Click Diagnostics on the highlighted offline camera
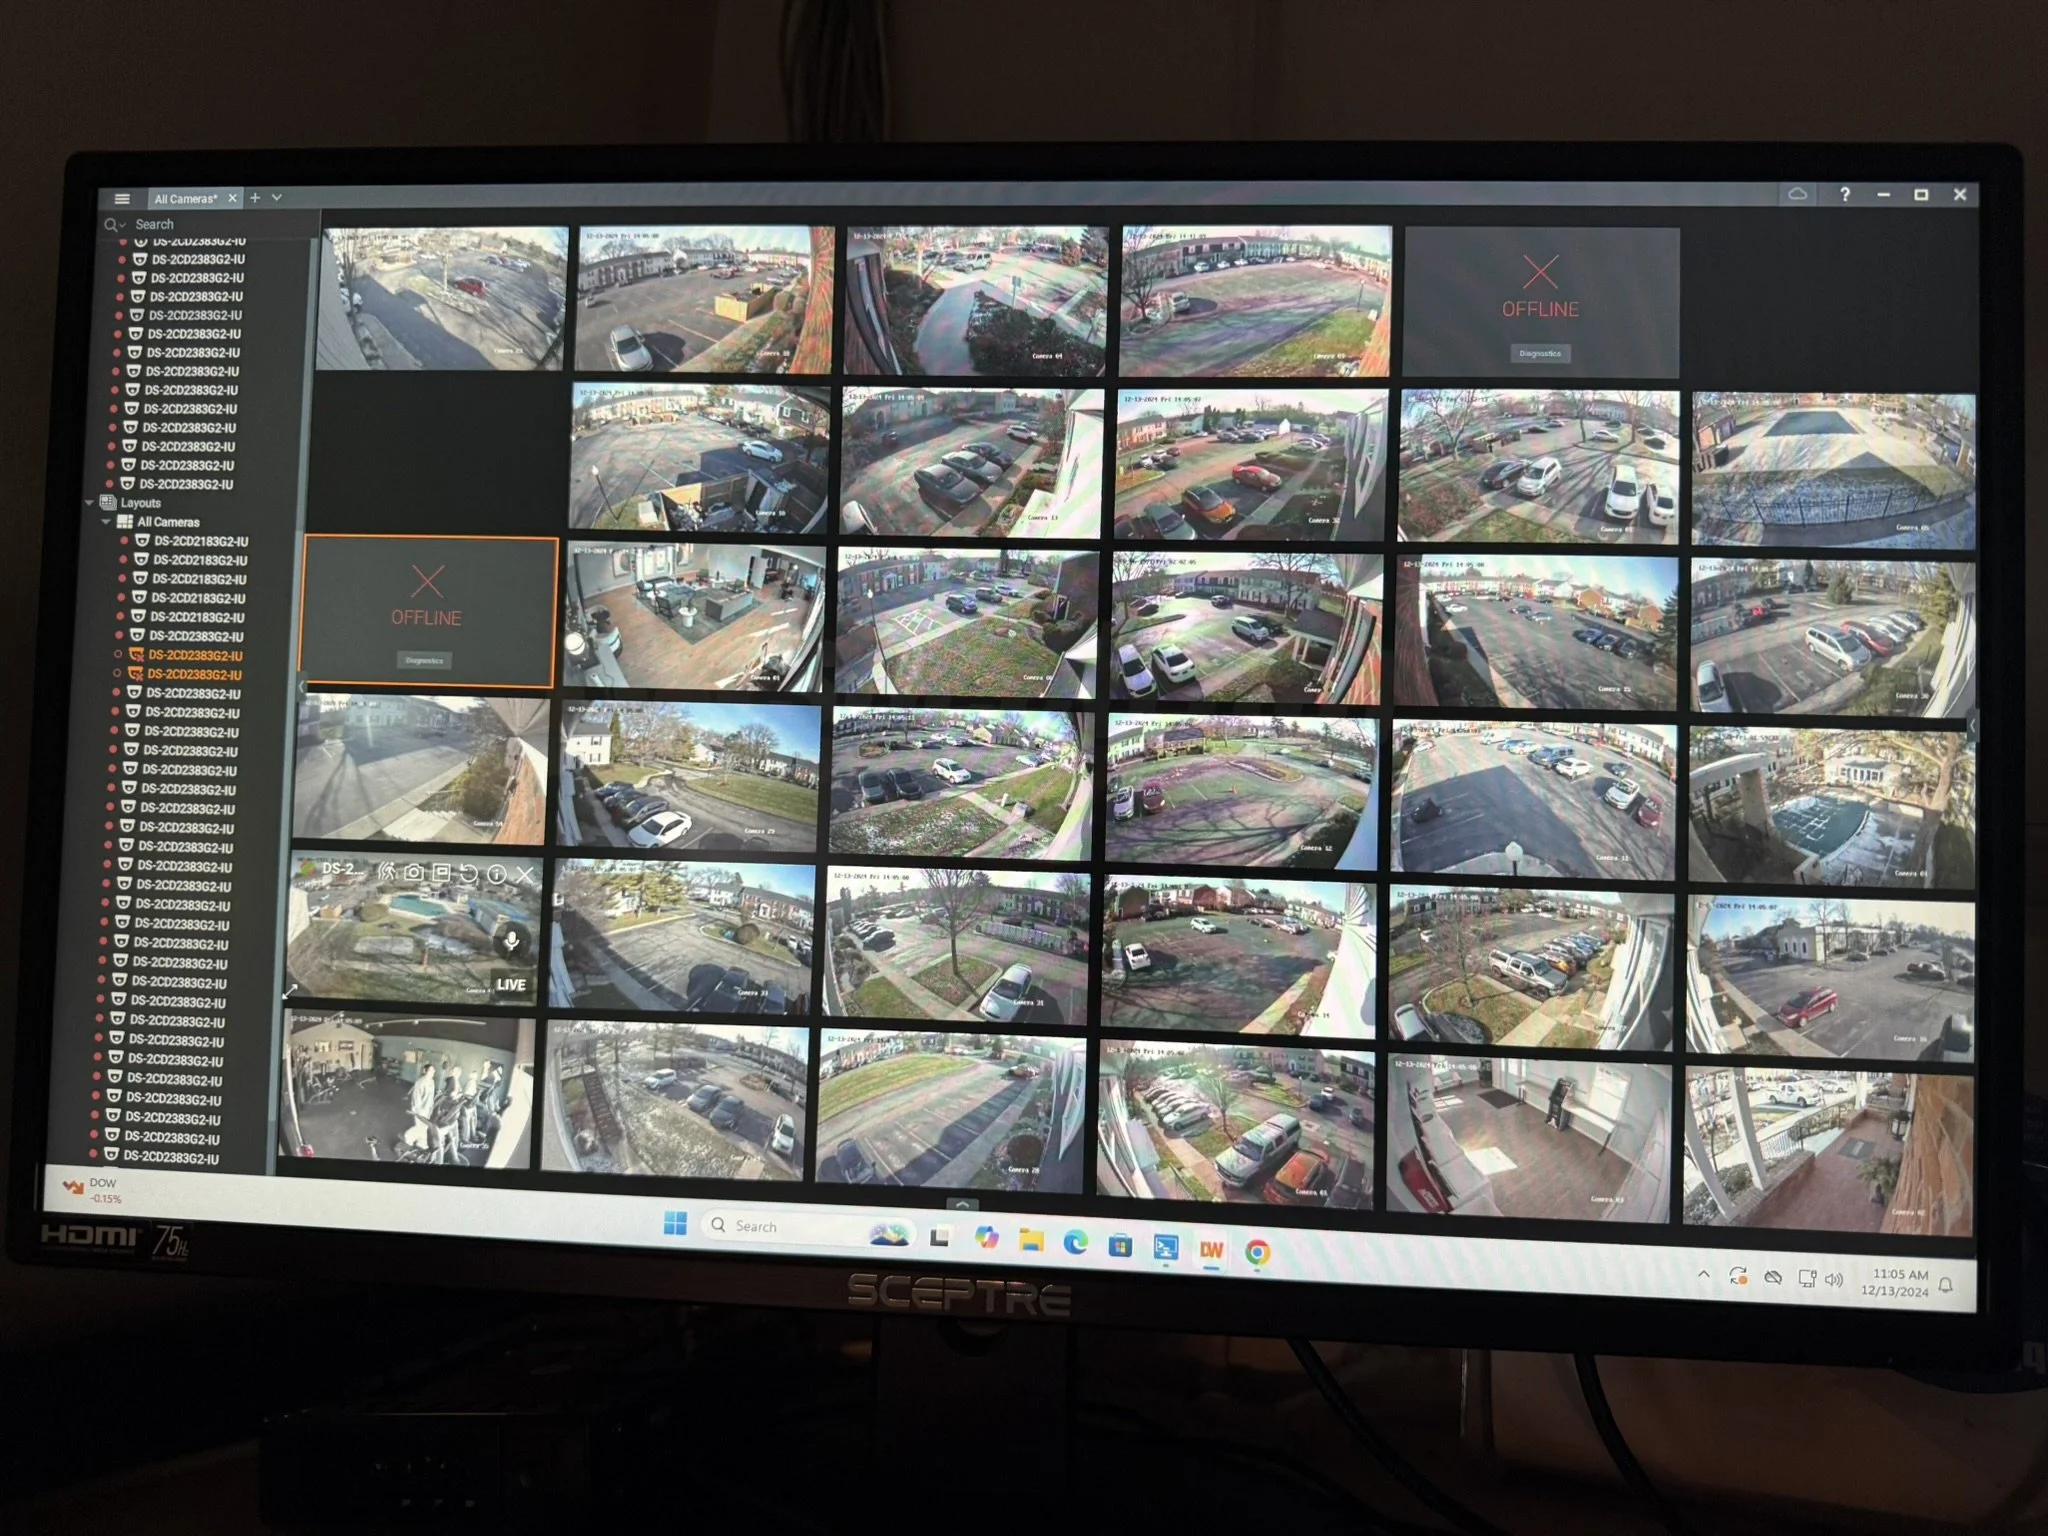 coord(424,661)
